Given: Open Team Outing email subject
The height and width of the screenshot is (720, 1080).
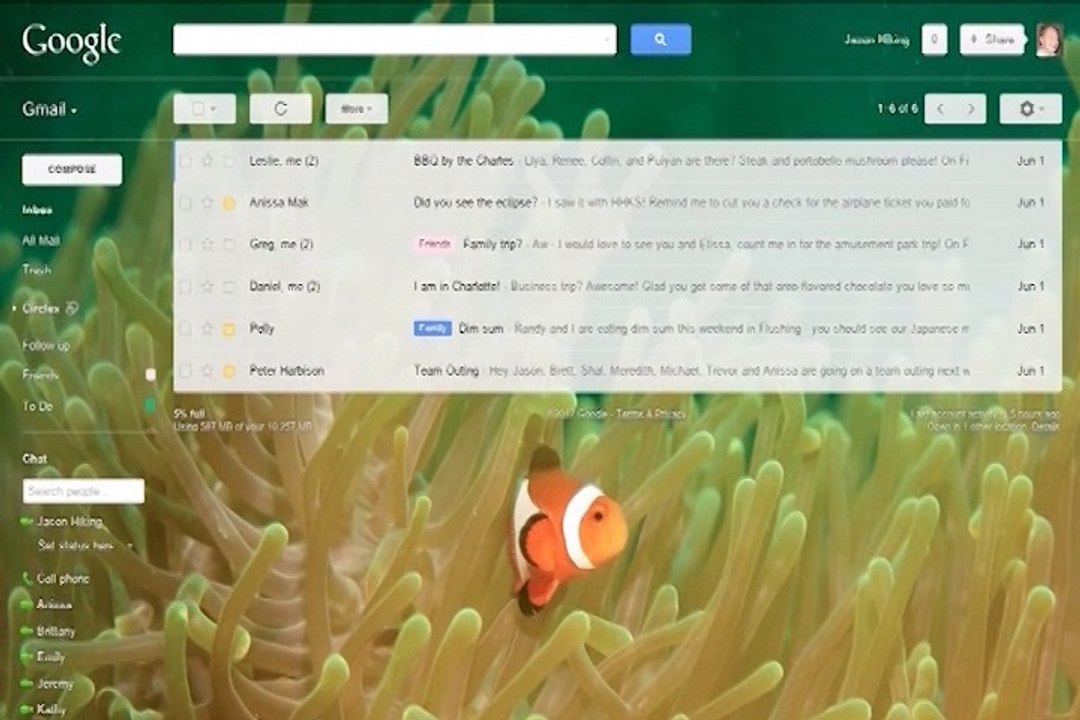Looking at the screenshot, I should tap(446, 371).
